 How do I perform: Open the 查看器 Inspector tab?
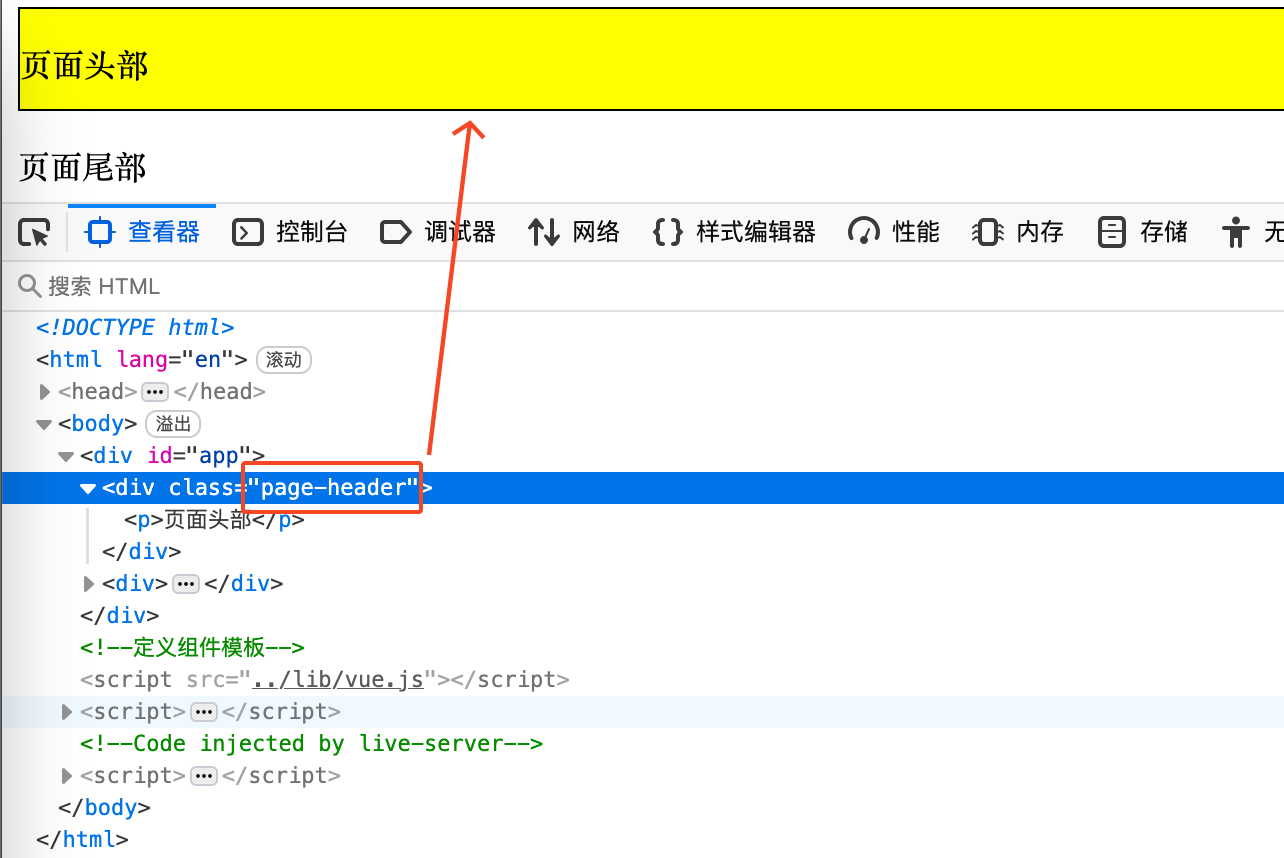coord(143,233)
